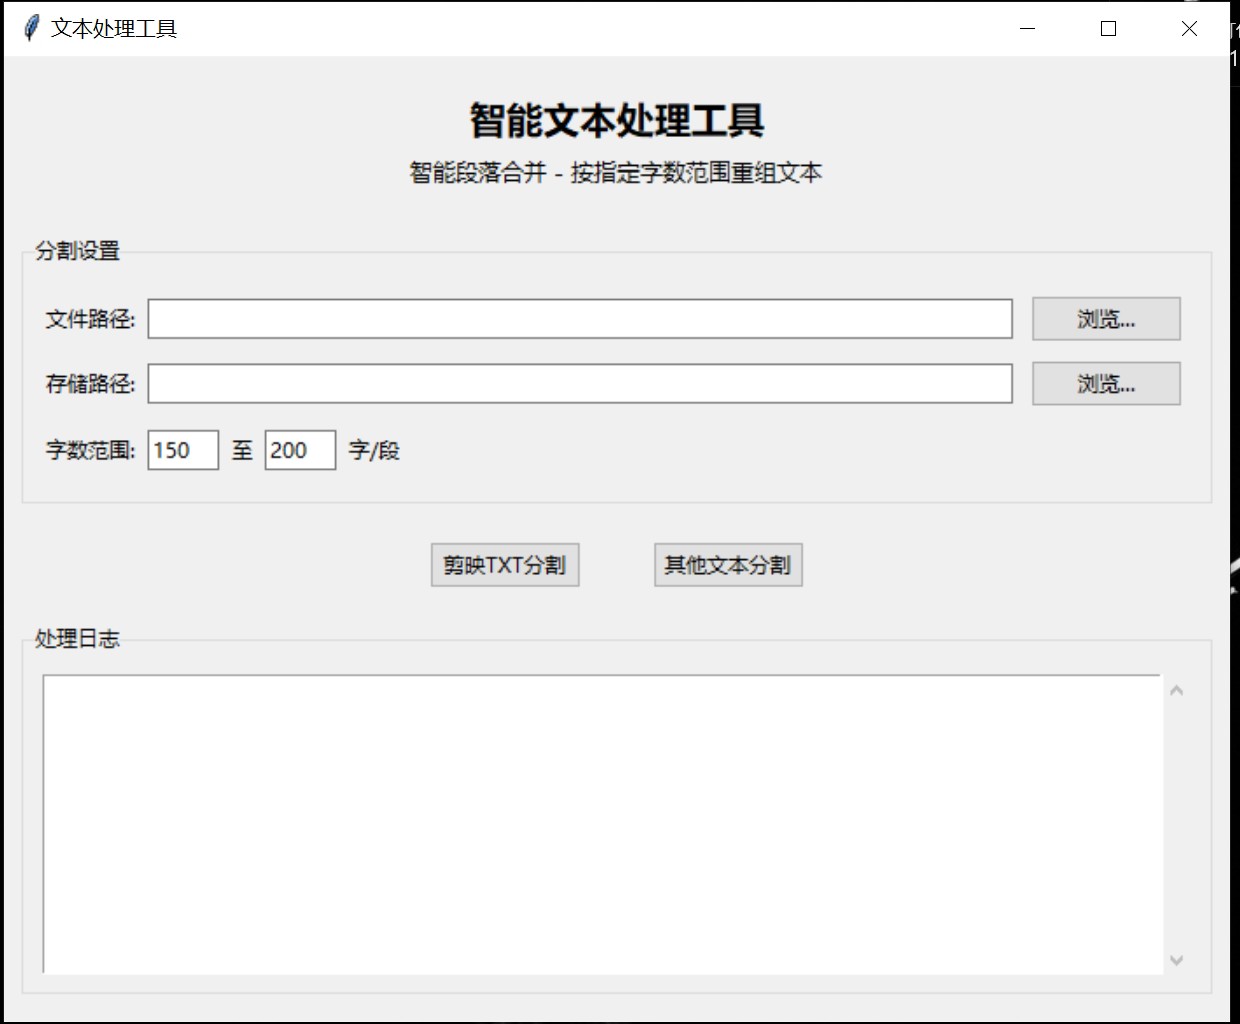This screenshot has width=1240, height=1024.
Task: Click the 至 separator label
Action: coord(242,450)
